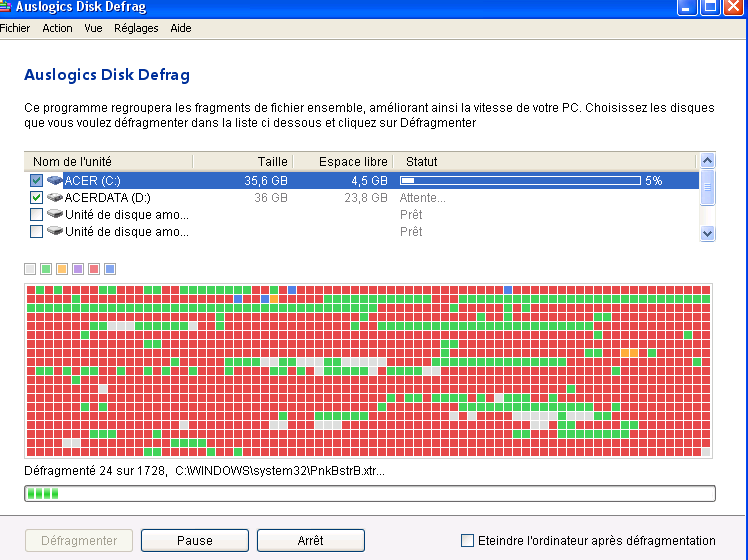Open the Réglages menu
This screenshot has height=560, width=748.
(x=136, y=28)
